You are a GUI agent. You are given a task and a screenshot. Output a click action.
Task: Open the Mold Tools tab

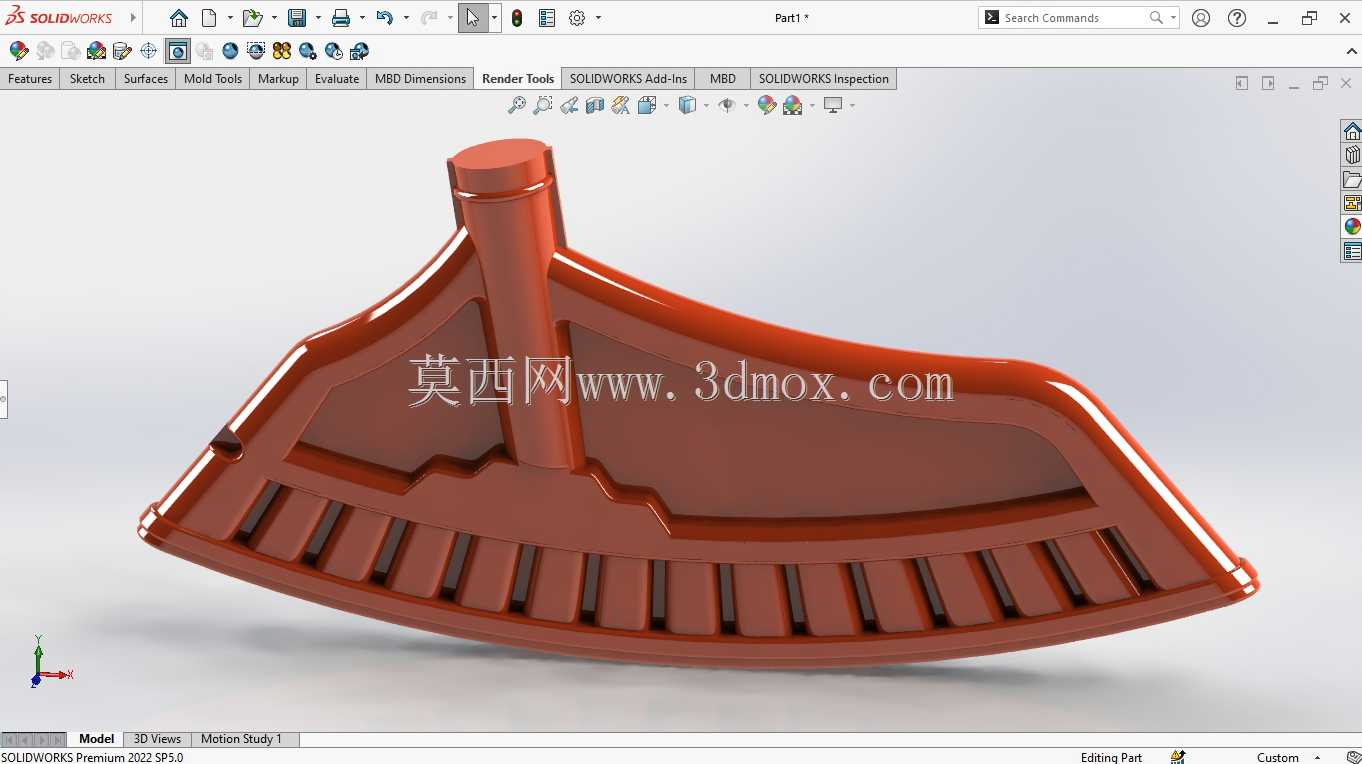(x=213, y=79)
